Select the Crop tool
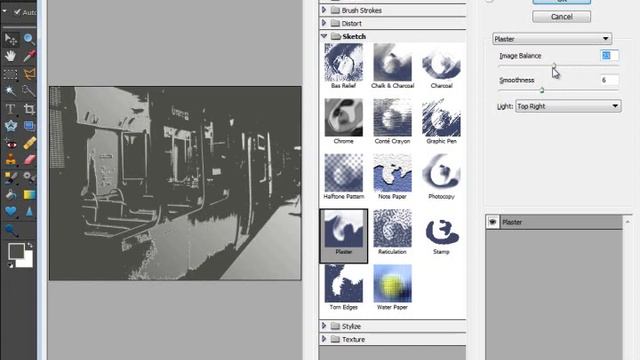This screenshot has height=360, width=640. tap(29, 109)
